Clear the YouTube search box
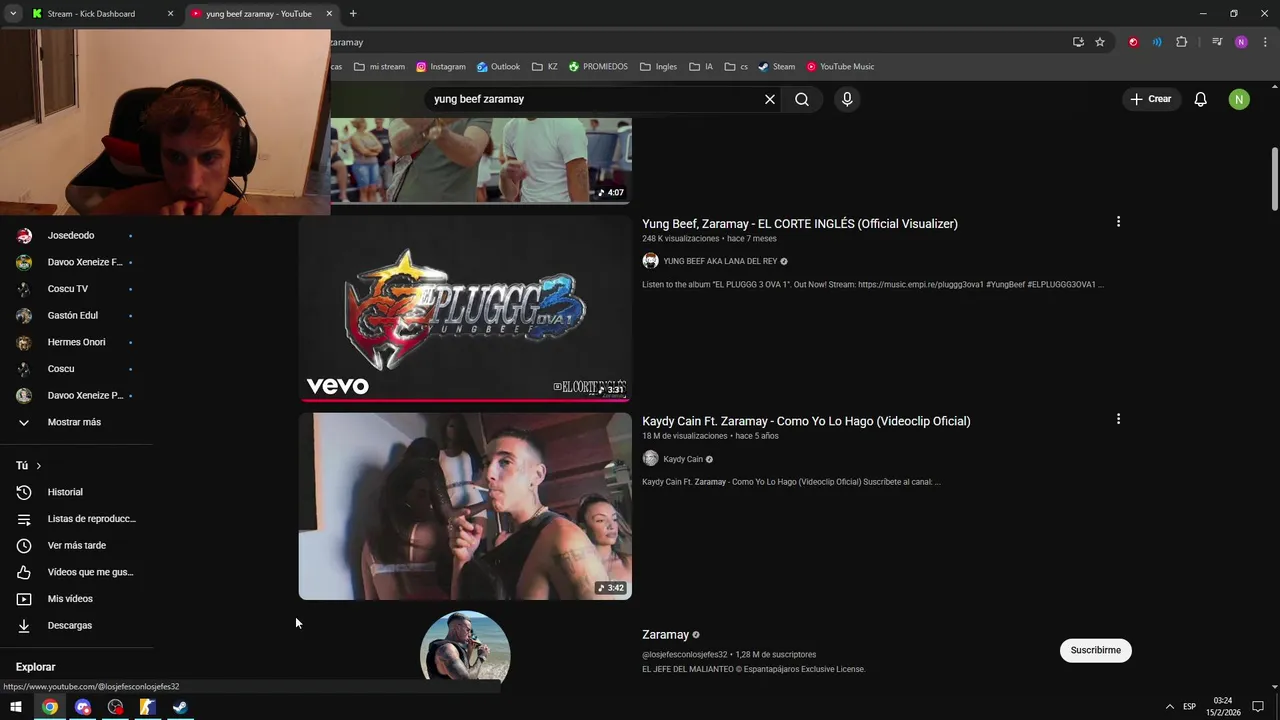1280x720 pixels. tap(770, 99)
